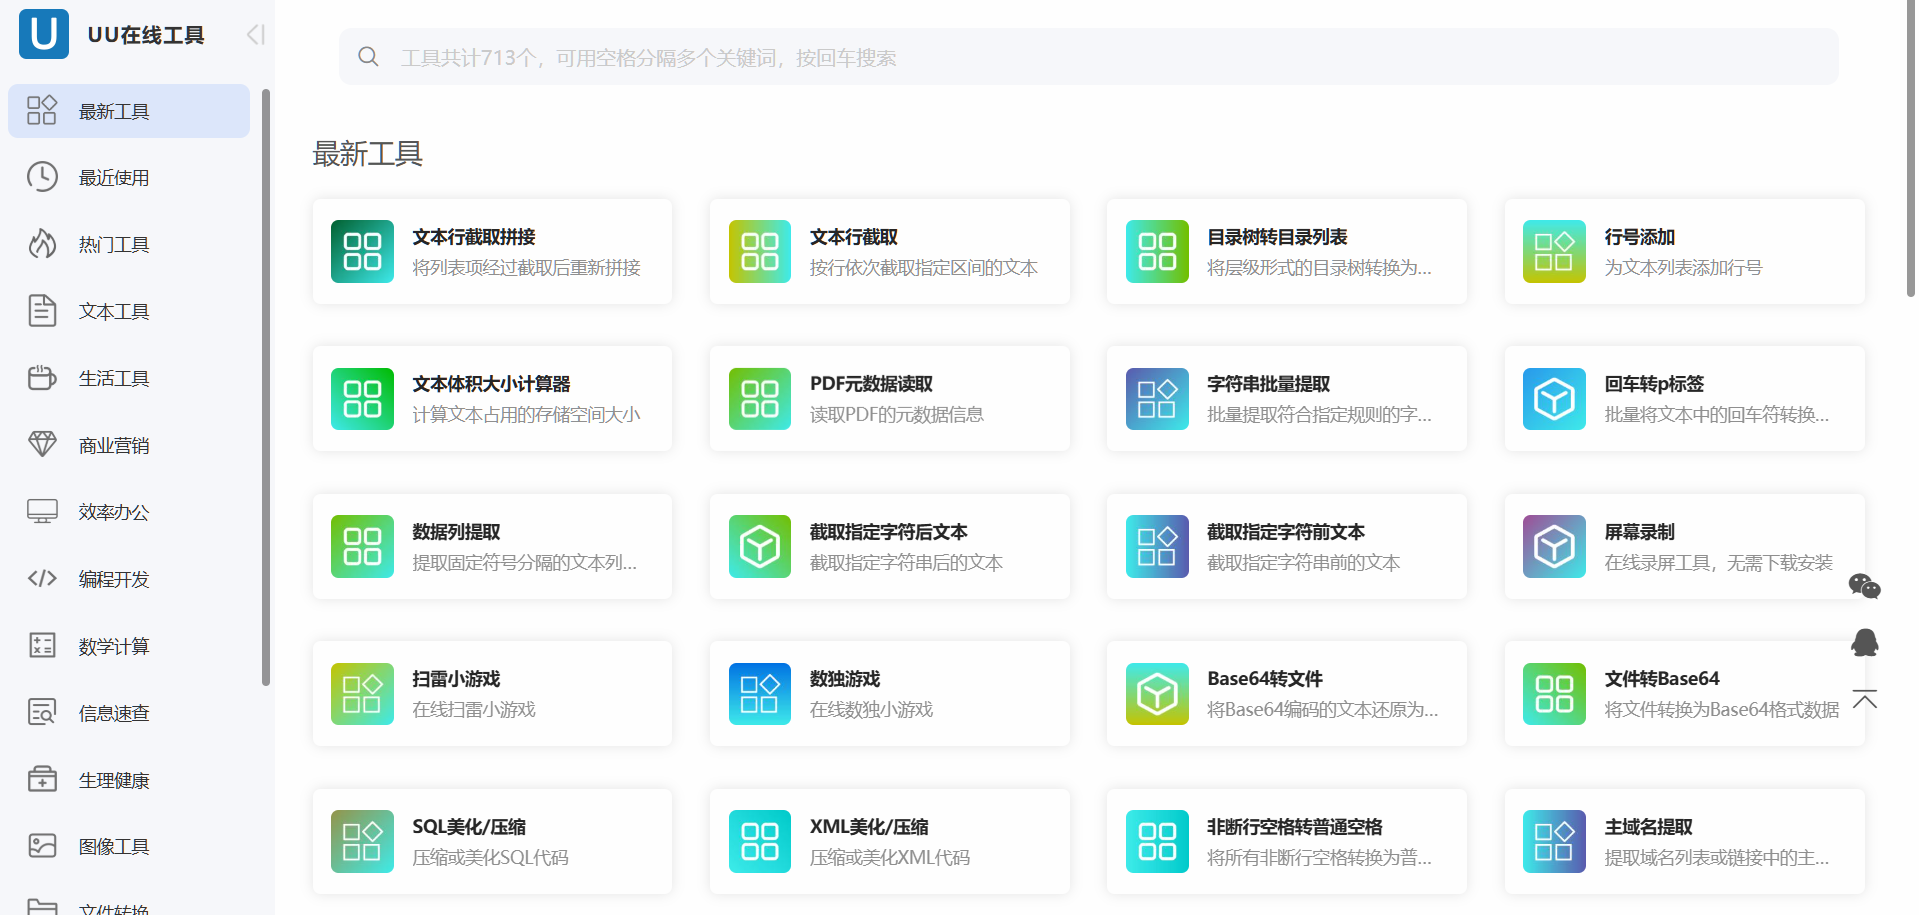
Task: Click the 数独游戏 tool icon
Action: (x=760, y=694)
